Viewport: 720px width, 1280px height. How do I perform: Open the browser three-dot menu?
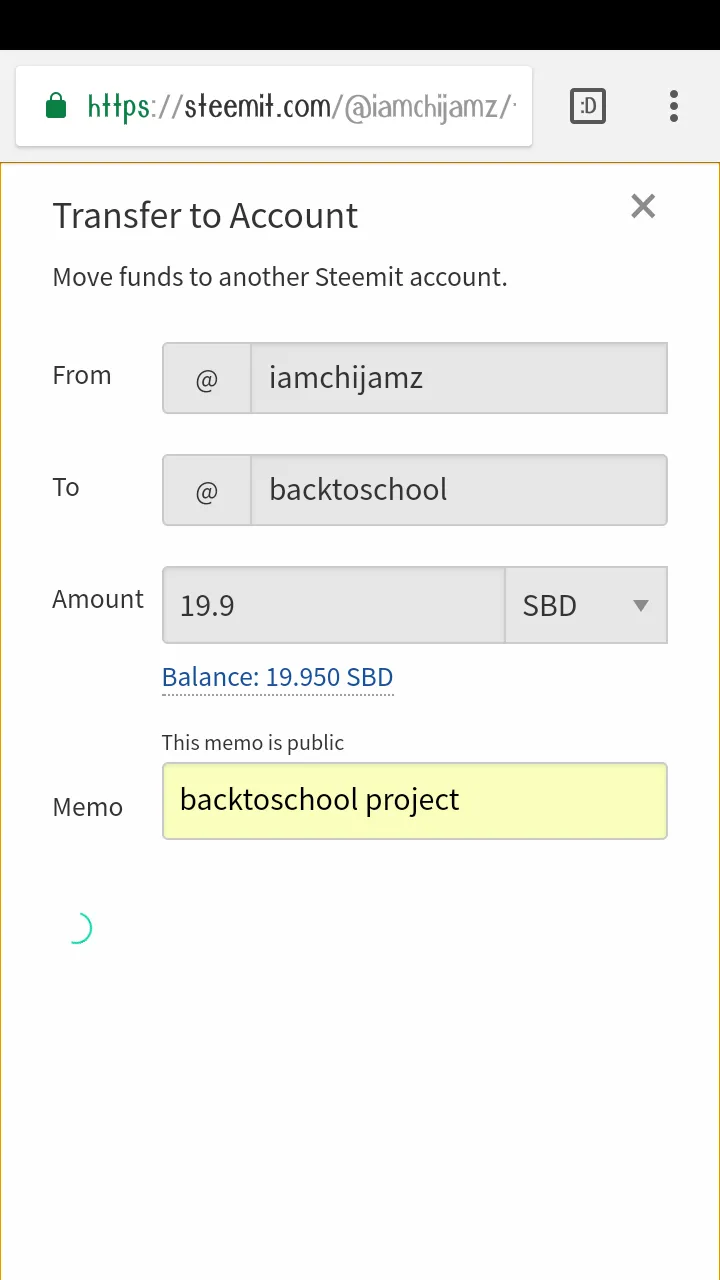[x=674, y=106]
